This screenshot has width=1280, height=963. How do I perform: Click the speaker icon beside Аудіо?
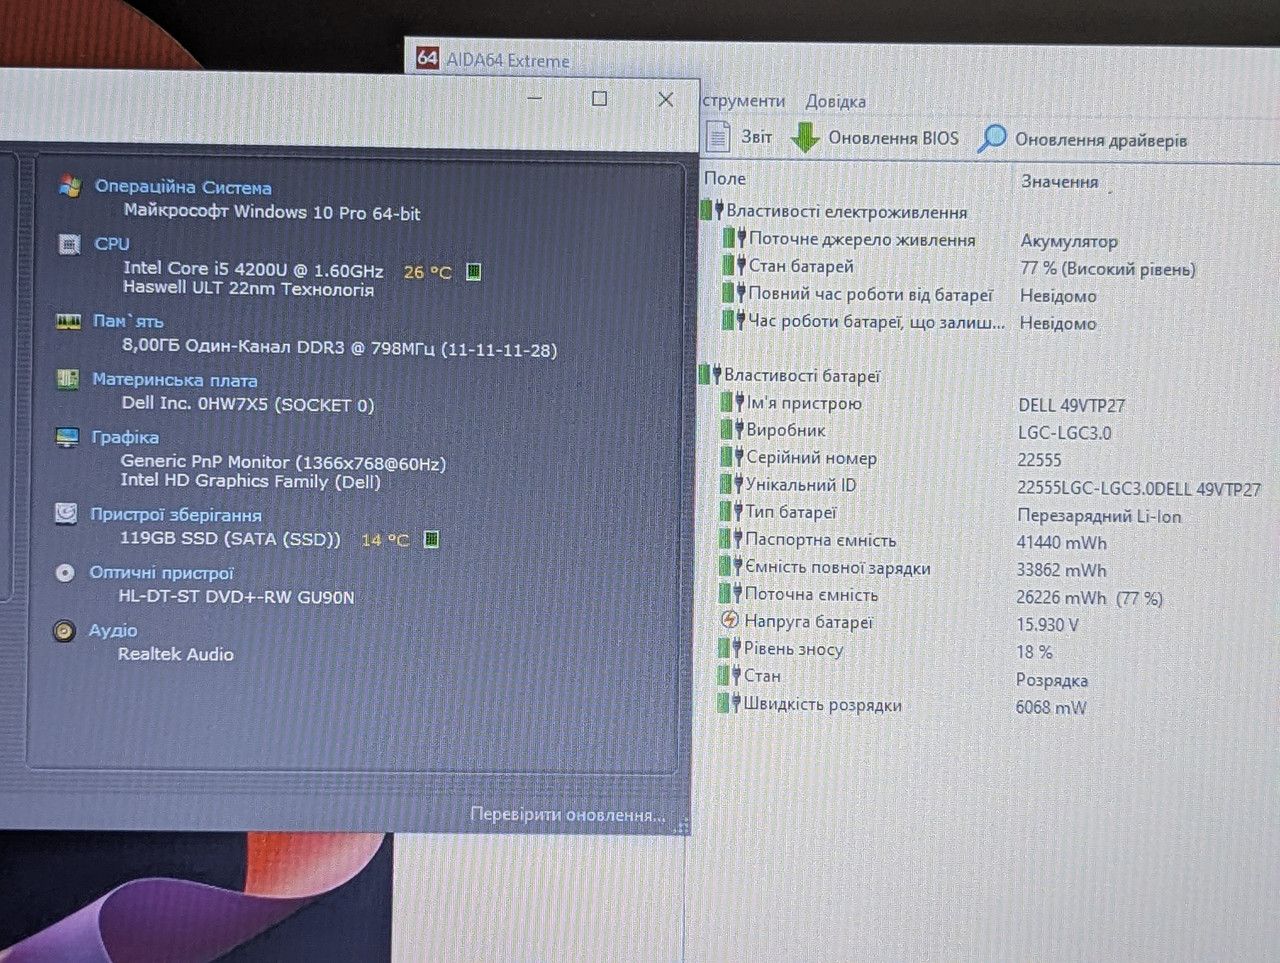(x=64, y=631)
